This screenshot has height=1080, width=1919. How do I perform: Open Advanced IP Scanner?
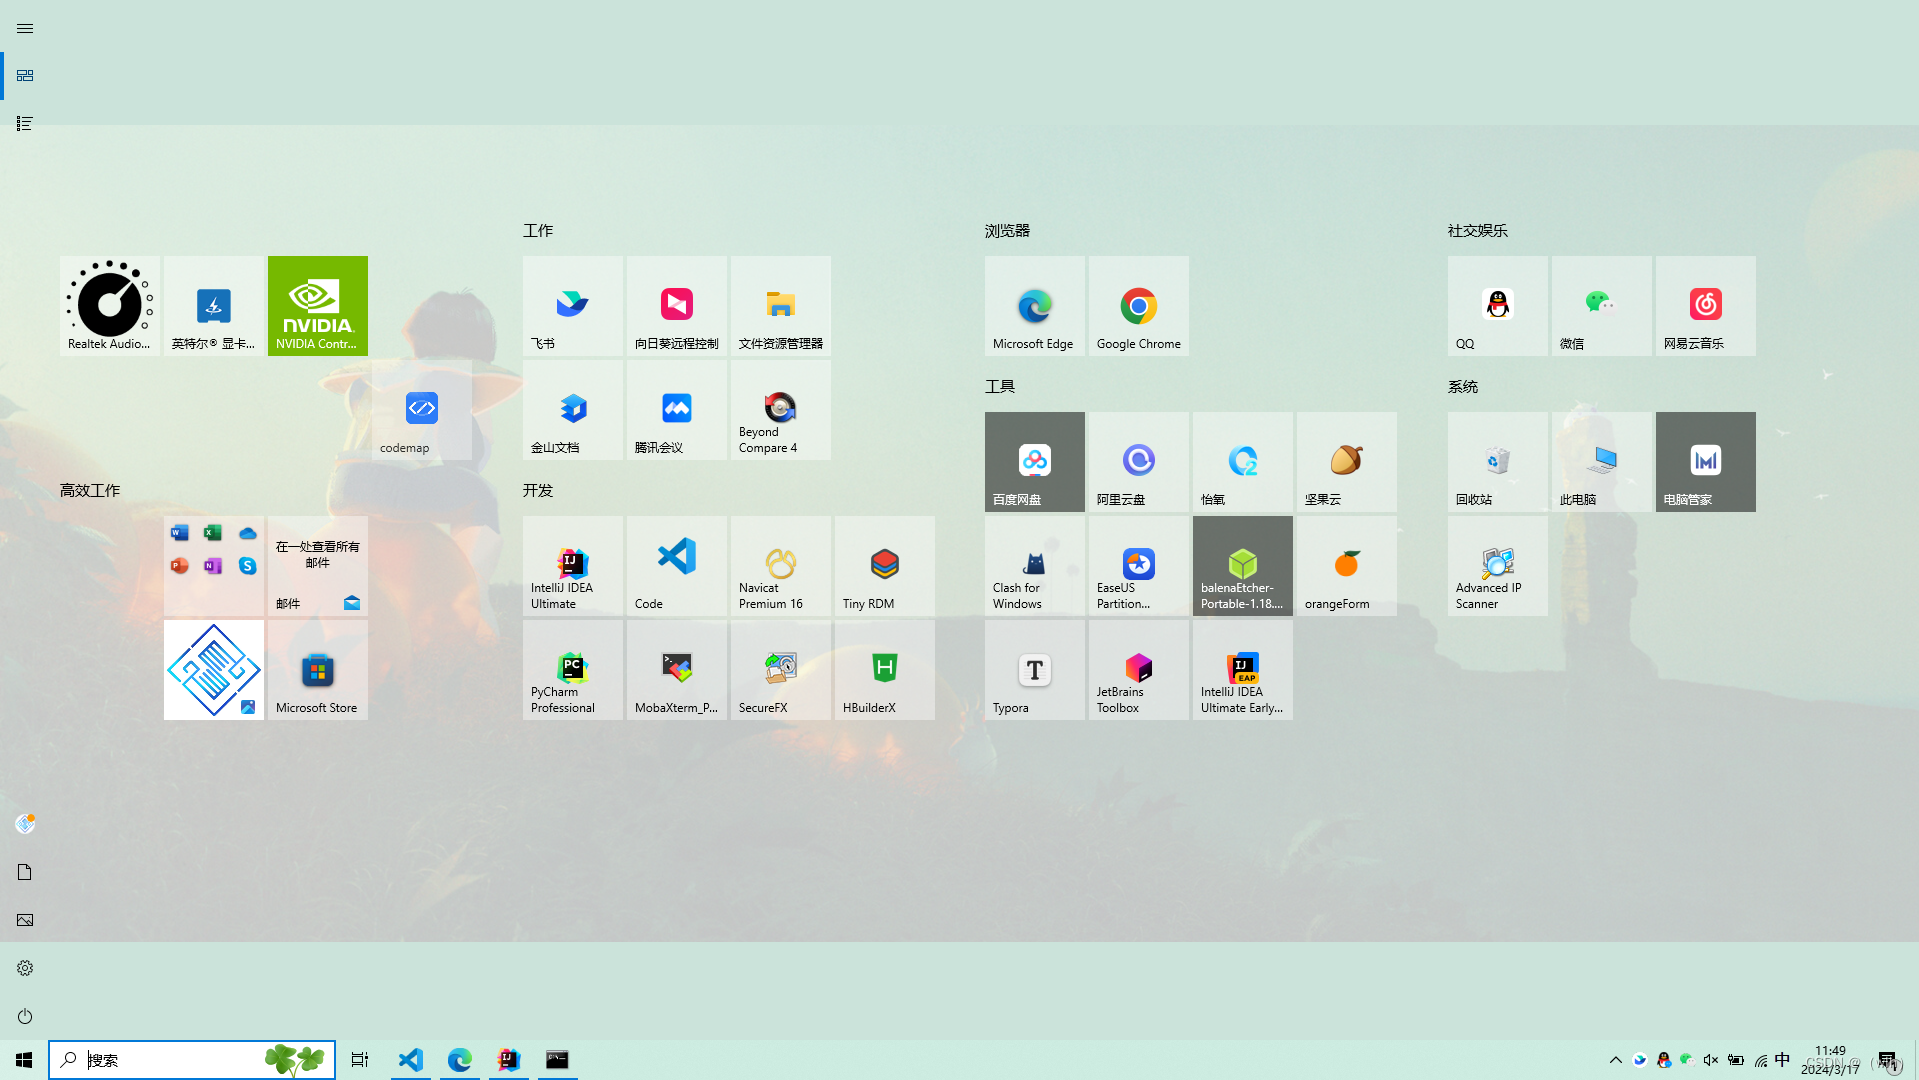(x=1498, y=566)
